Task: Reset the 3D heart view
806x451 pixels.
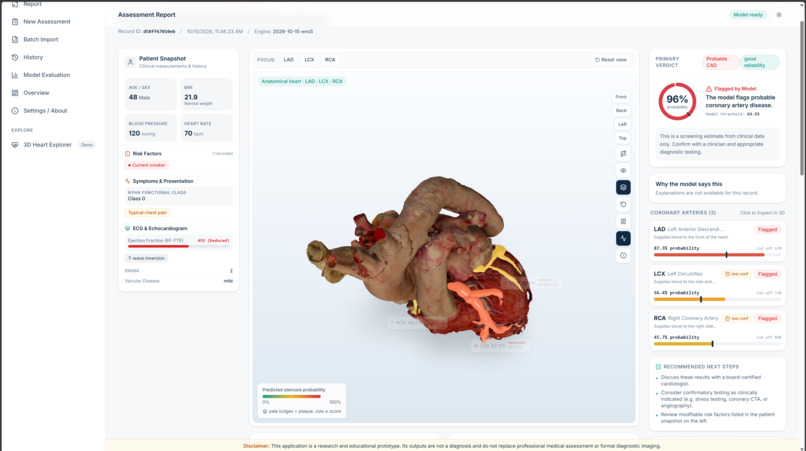Action: [x=611, y=60]
